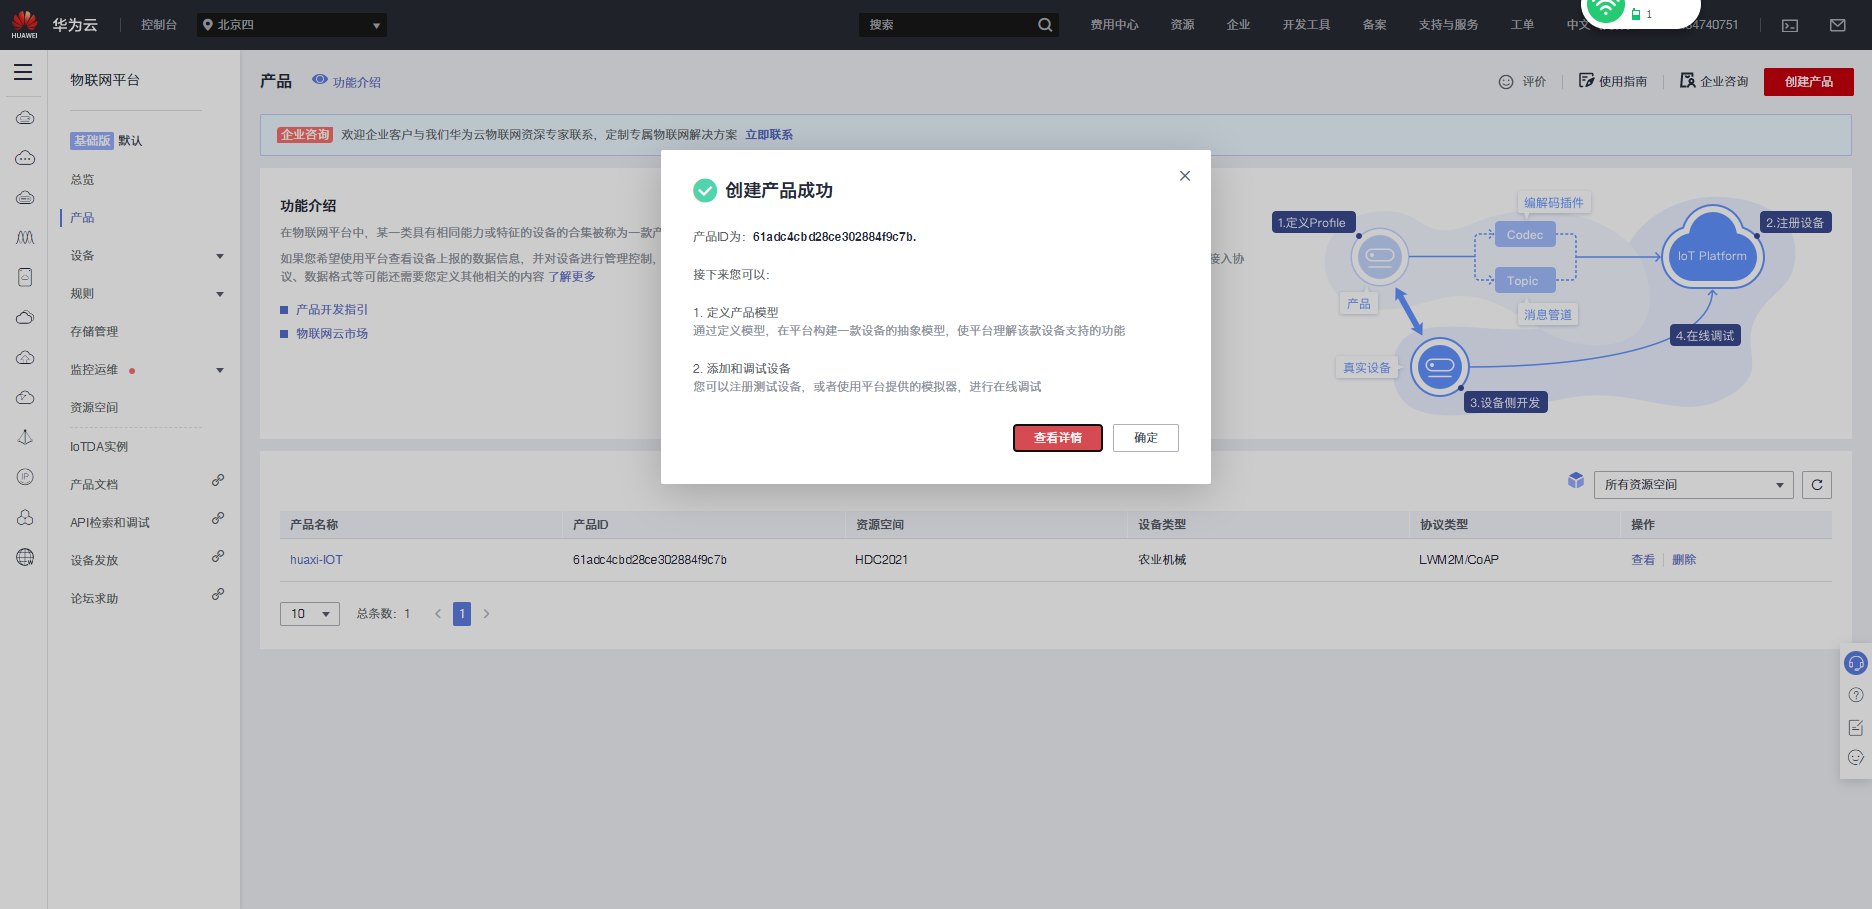Open the 北京四 region dropdown
Viewport: 1872px width, 909px height.
tap(292, 25)
